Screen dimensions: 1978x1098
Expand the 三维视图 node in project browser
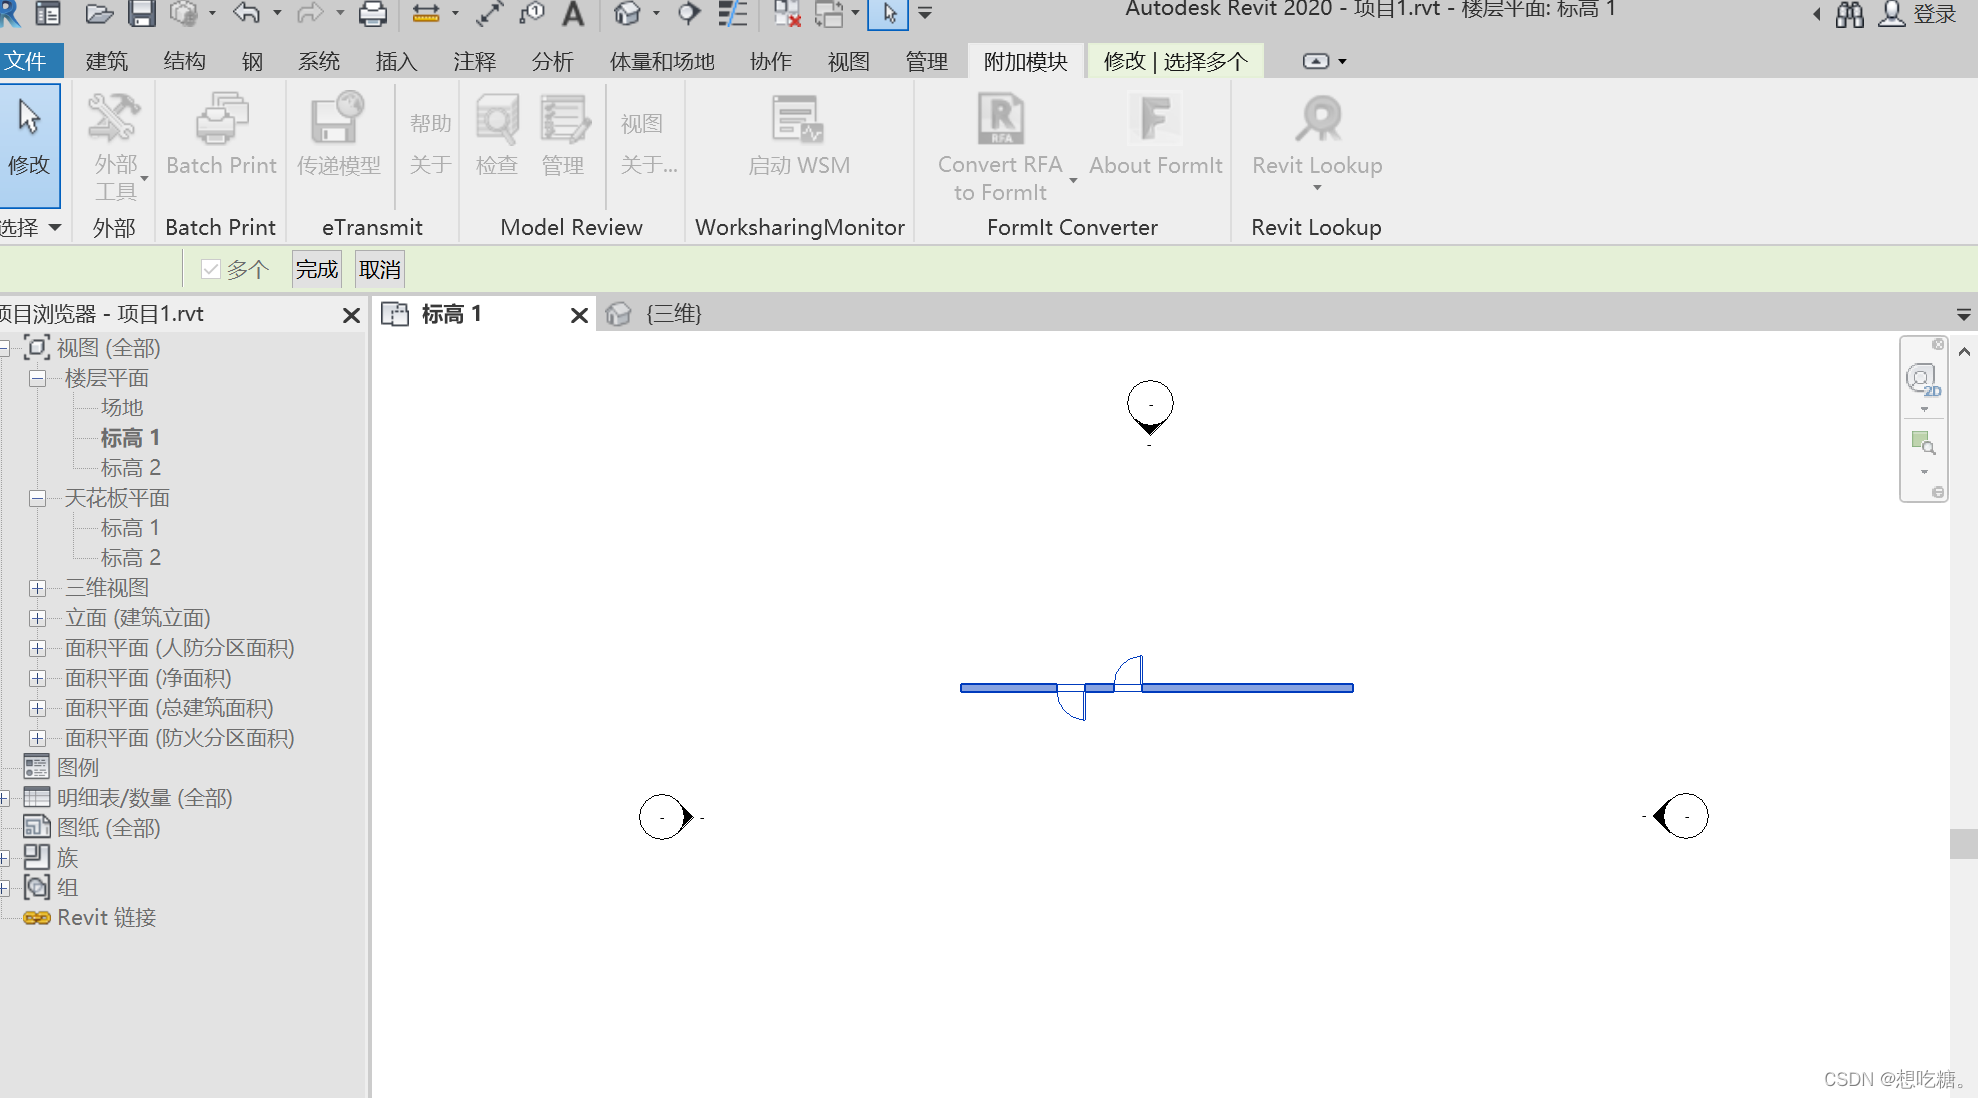tap(38, 587)
